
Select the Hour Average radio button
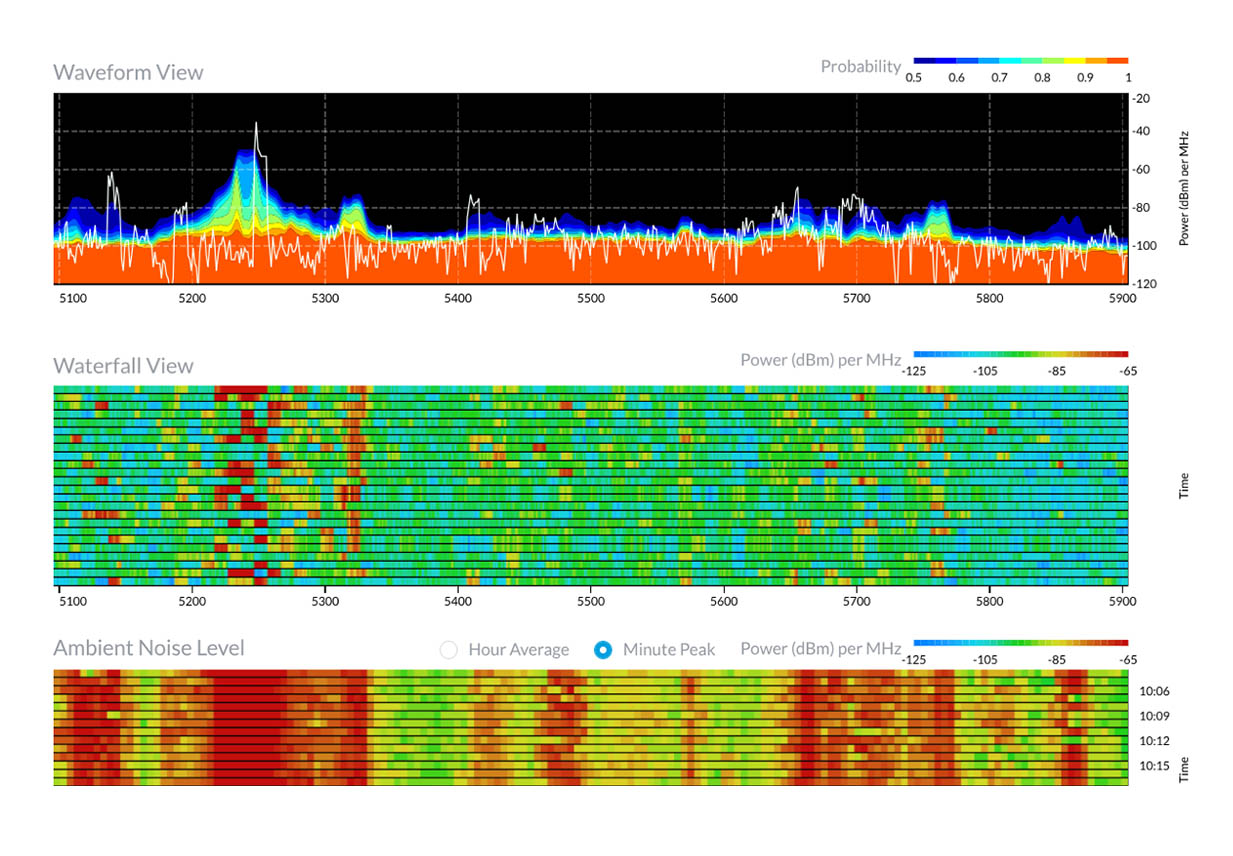click(x=449, y=650)
